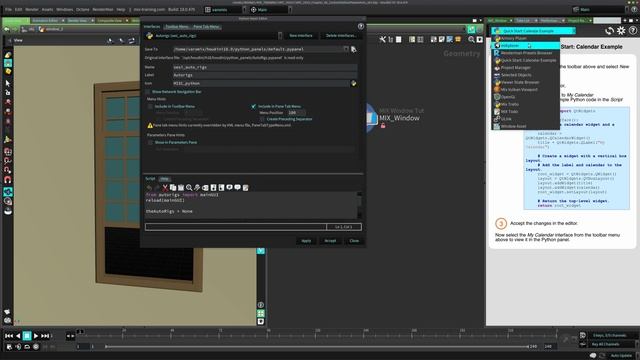Click into the Icon field MISC_python
Screen dimensions: 640x360
point(261,83)
